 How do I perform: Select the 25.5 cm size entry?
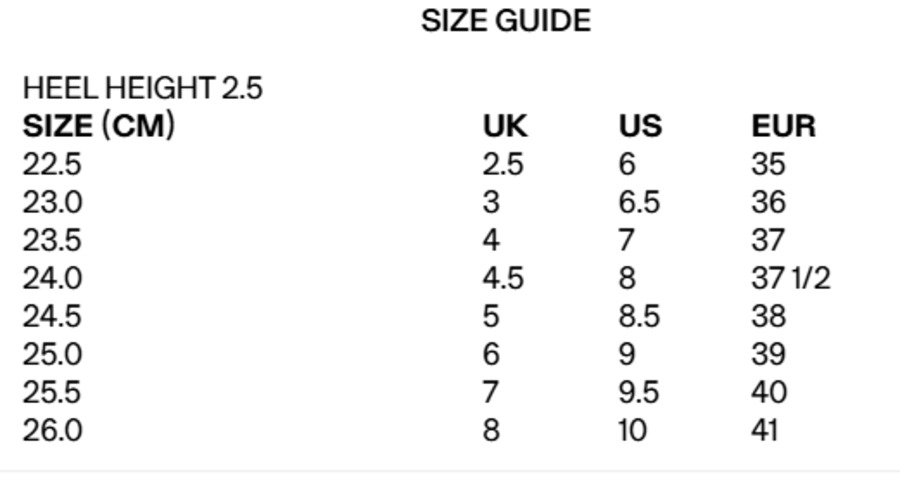coord(52,392)
